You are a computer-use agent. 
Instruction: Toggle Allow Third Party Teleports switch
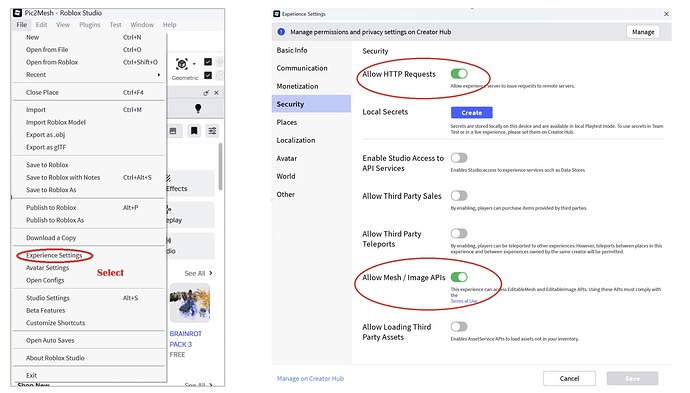tap(459, 234)
